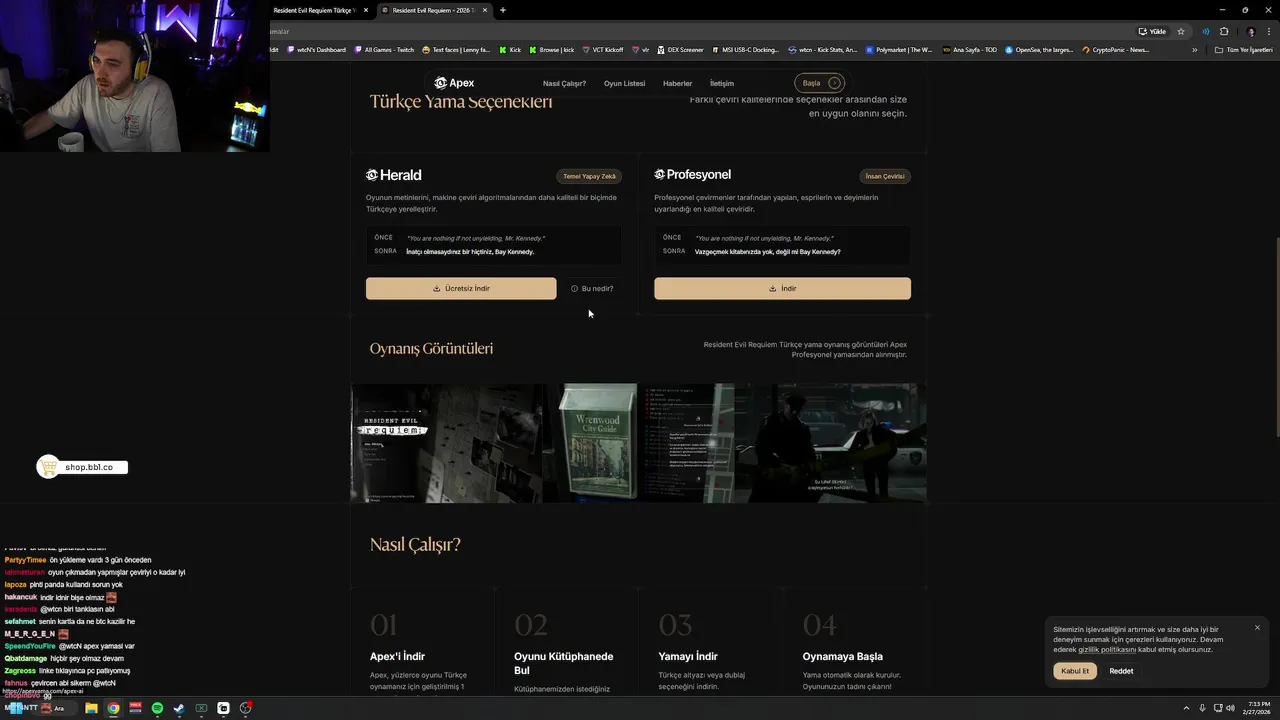Open the VCT Kickoff bookmark

coord(603,49)
